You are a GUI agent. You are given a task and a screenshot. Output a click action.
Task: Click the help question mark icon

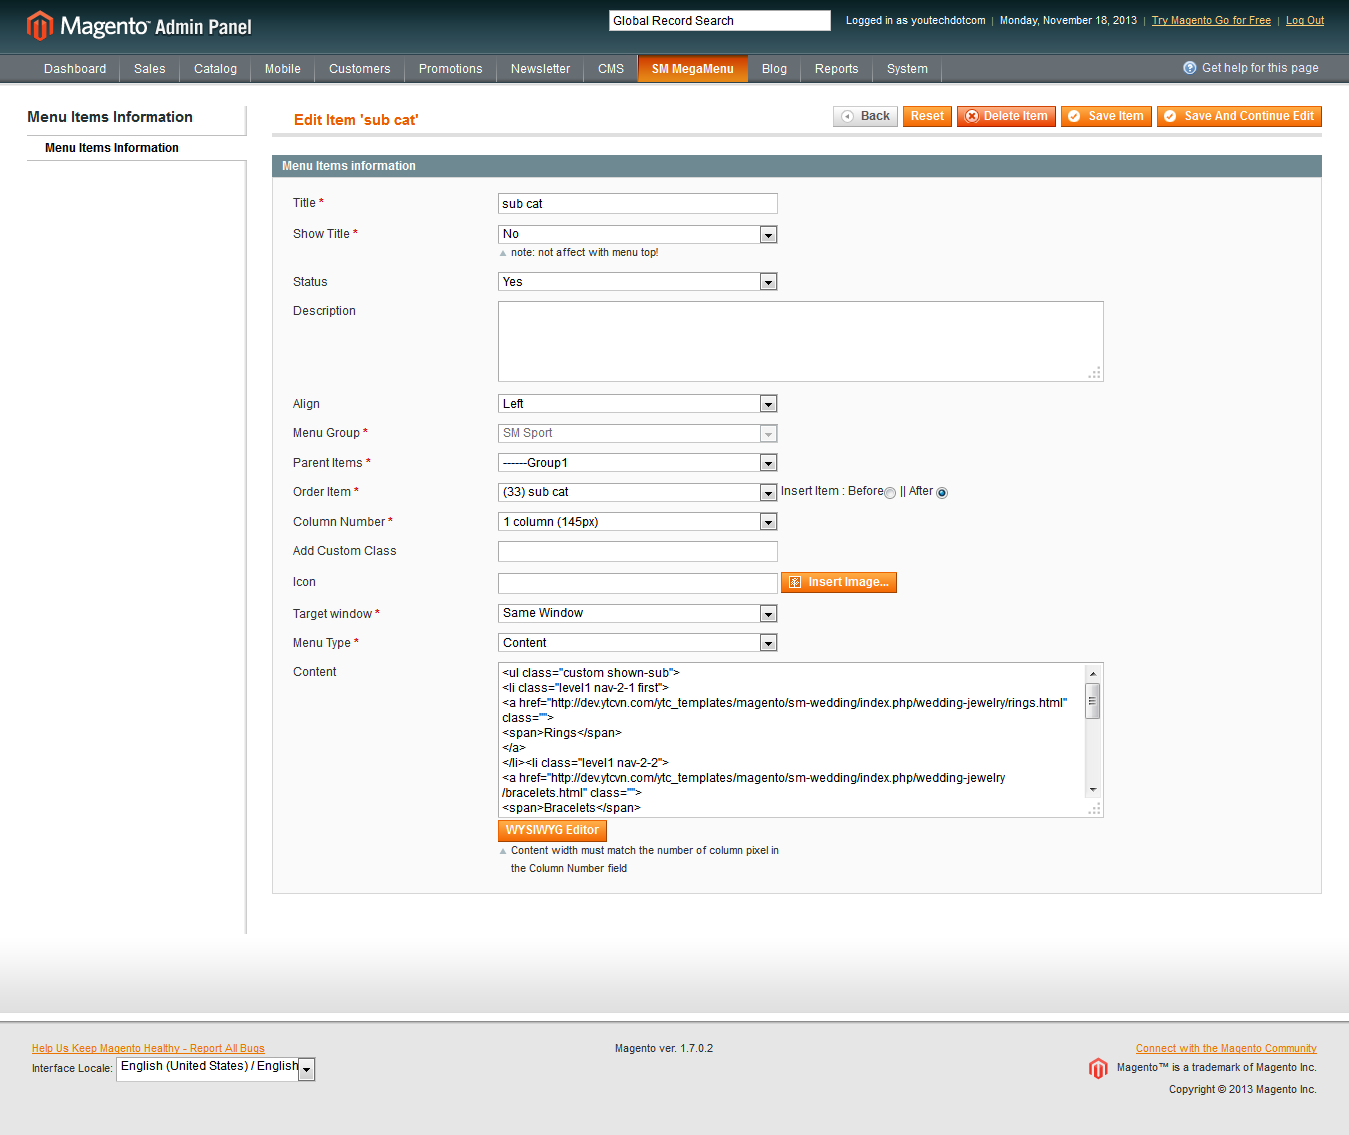1190,68
